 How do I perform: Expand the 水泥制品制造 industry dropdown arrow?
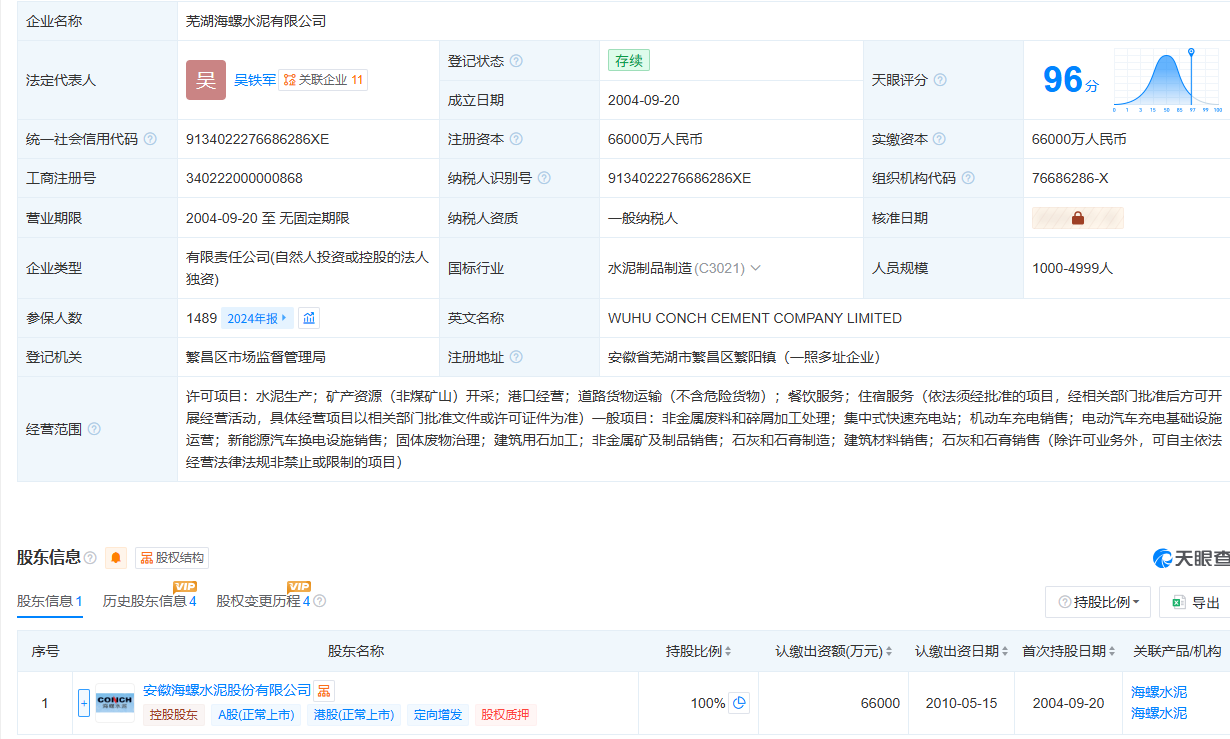click(756, 268)
